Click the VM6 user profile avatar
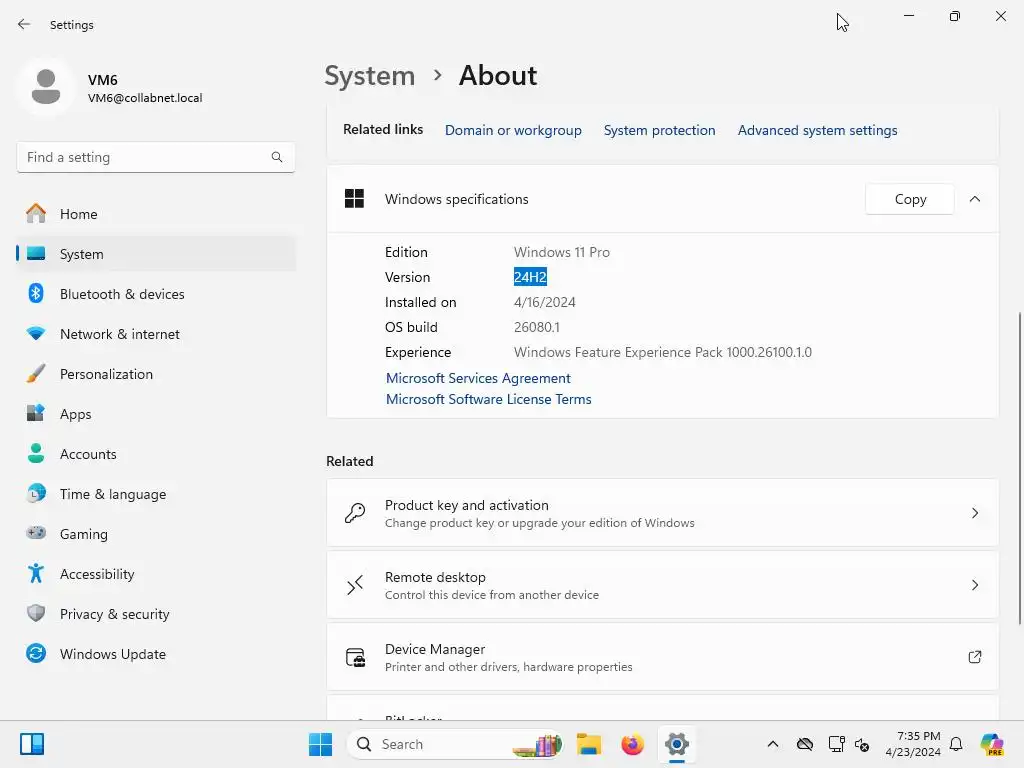Image resolution: width=1024 pixels, height=768 pixels. [46, 87]
